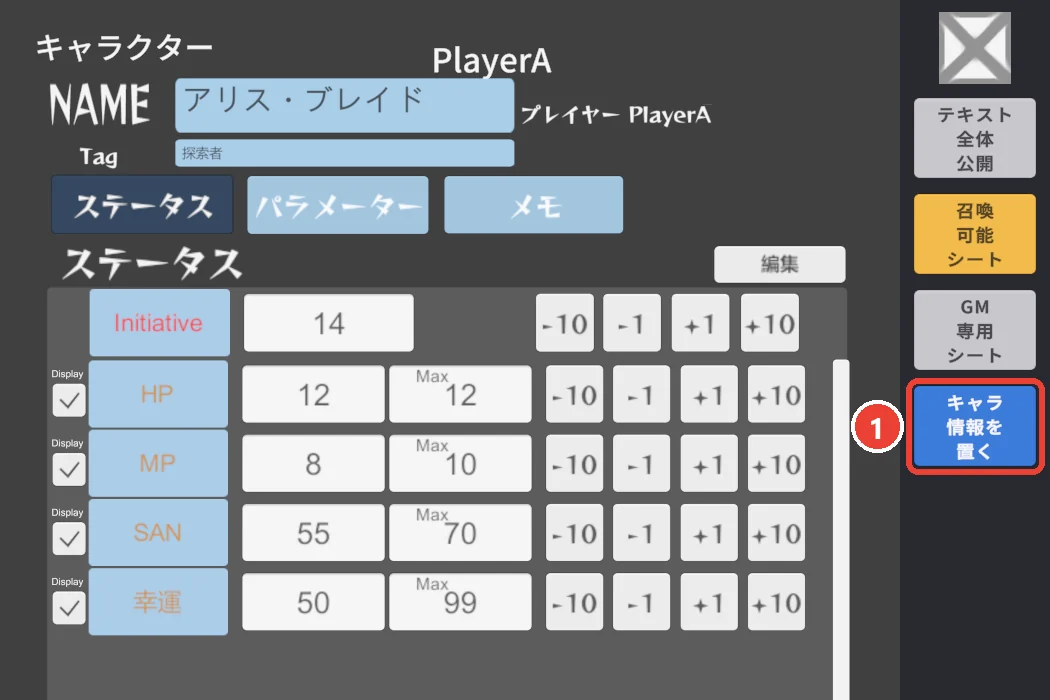The height and width of the screenshot is (700, 1050).
Task: Click the PlayerA heading at top
Action: click(x=492, y=62)
